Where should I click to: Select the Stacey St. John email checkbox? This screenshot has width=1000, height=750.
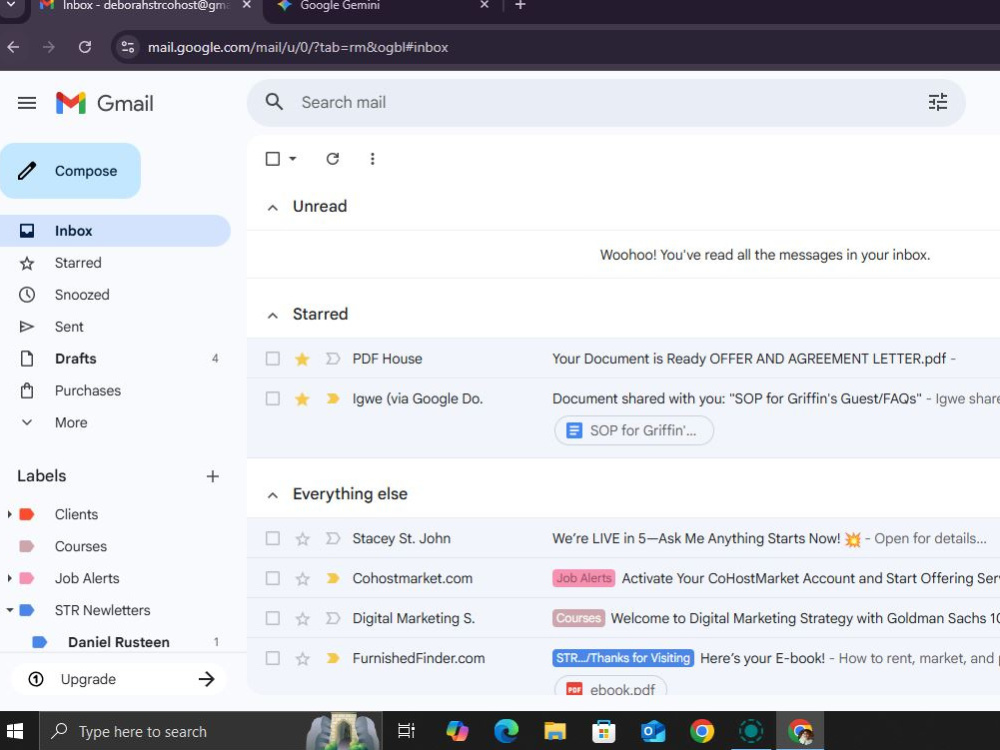(272, 538)
